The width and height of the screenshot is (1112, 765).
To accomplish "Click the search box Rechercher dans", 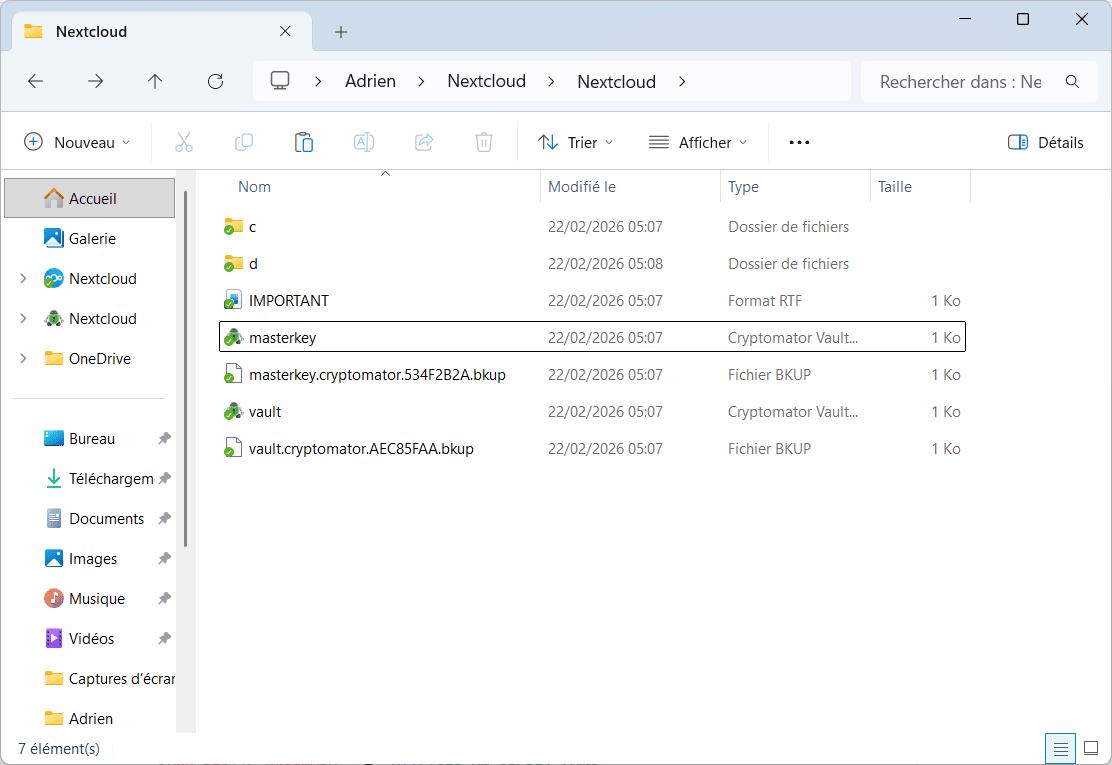I will pyautogui.click(x=960, y=82).
